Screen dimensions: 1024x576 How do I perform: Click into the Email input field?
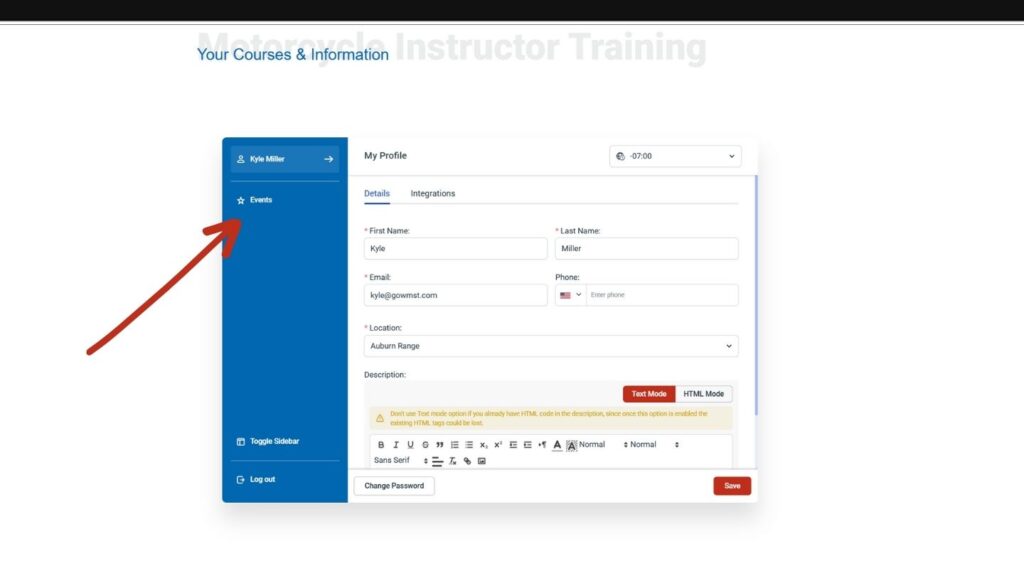click(x=455, y=295)
